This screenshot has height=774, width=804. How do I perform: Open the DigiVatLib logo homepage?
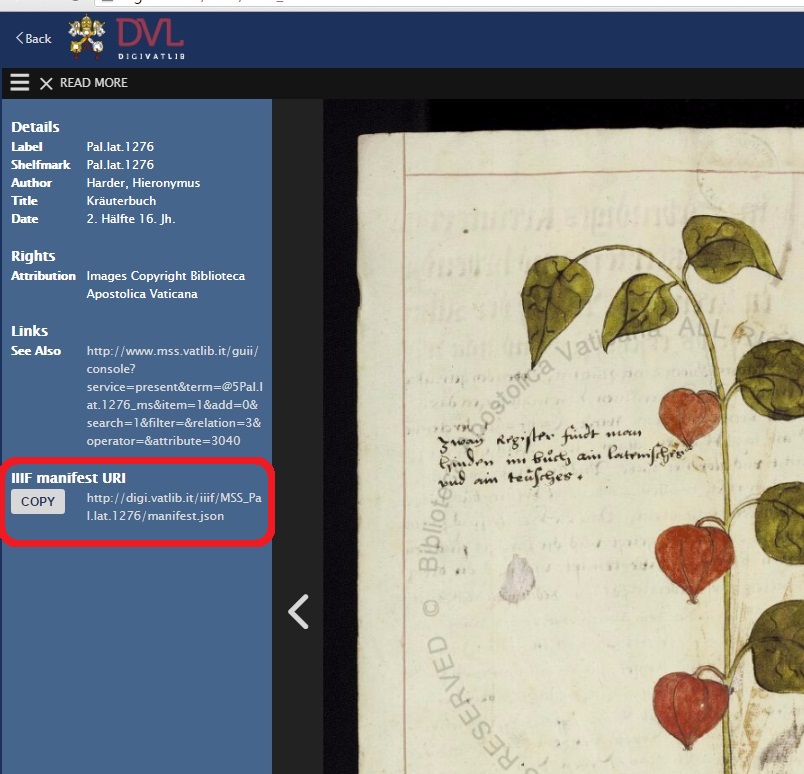point(150,39)
